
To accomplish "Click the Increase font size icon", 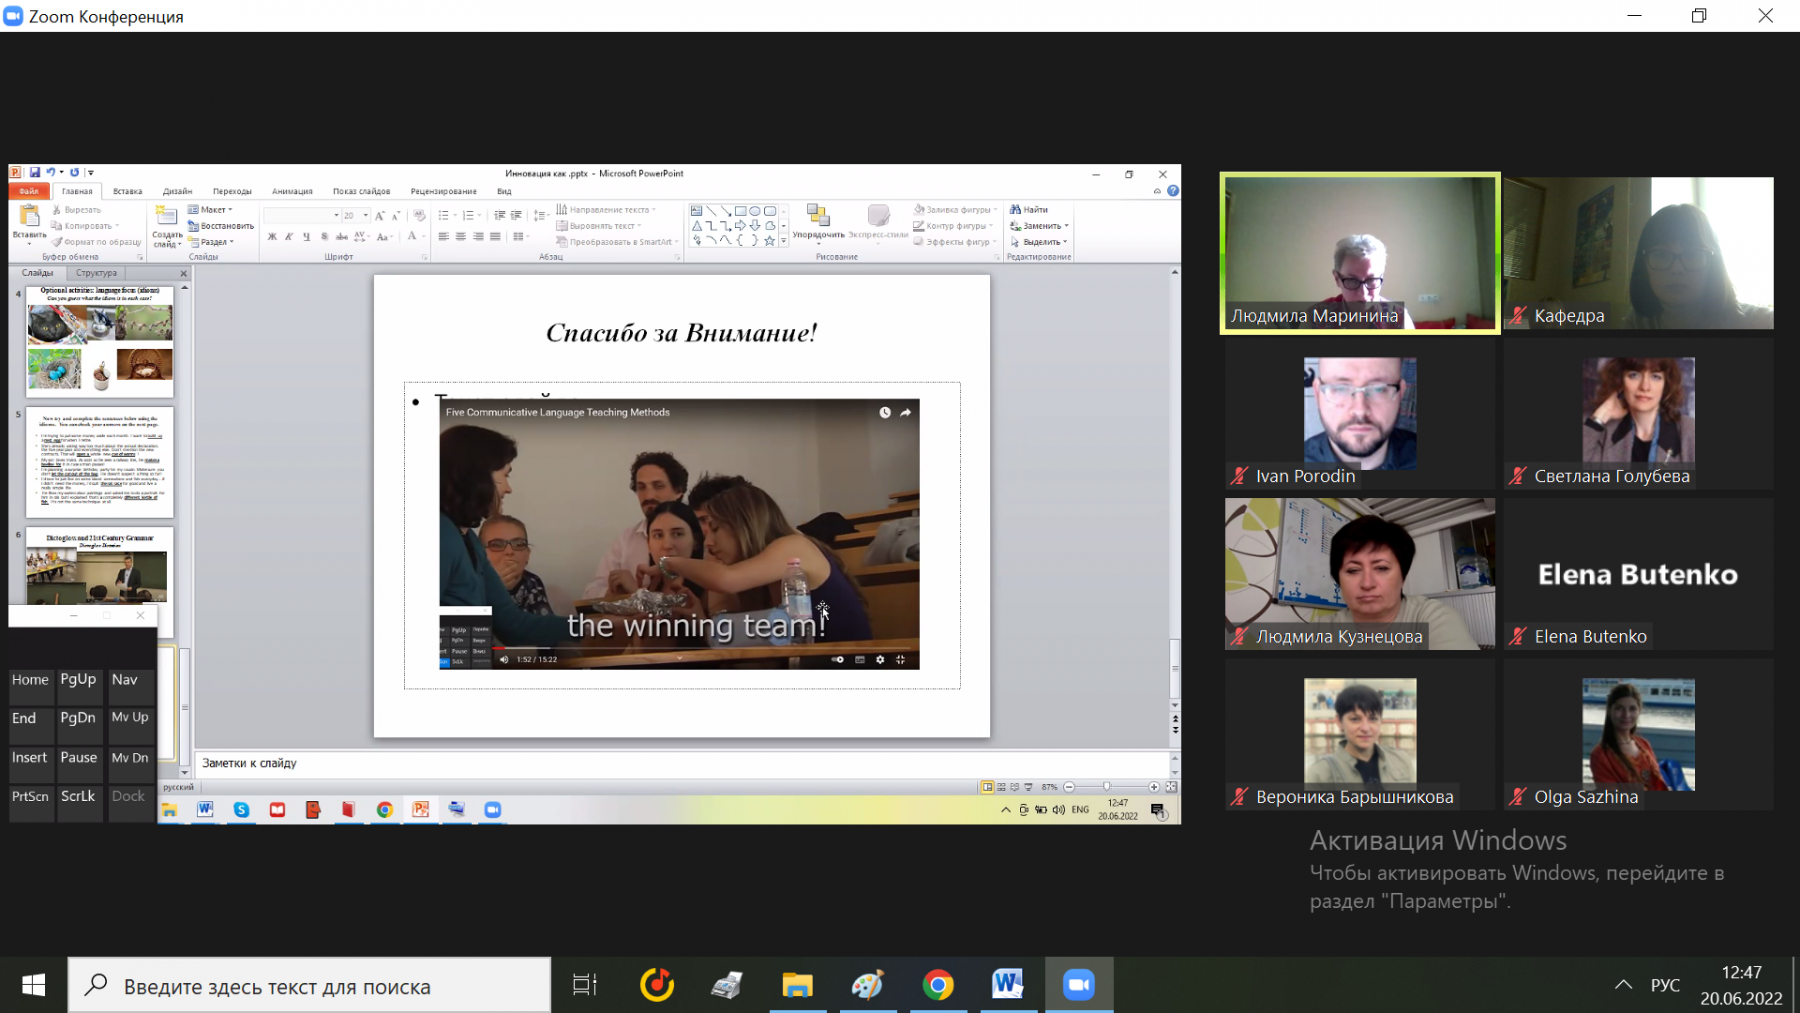I will [380, 215].
